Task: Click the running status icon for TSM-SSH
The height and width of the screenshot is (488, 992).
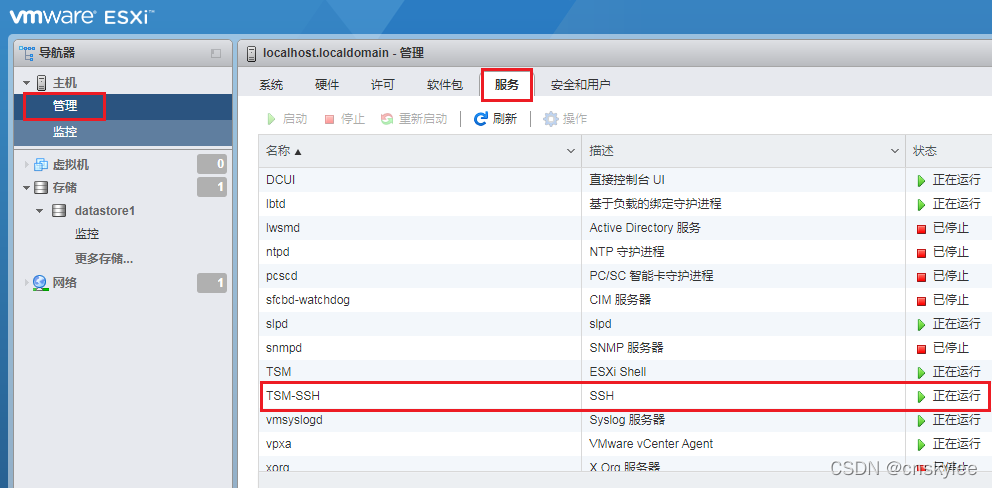Action: tap(921, 396)
